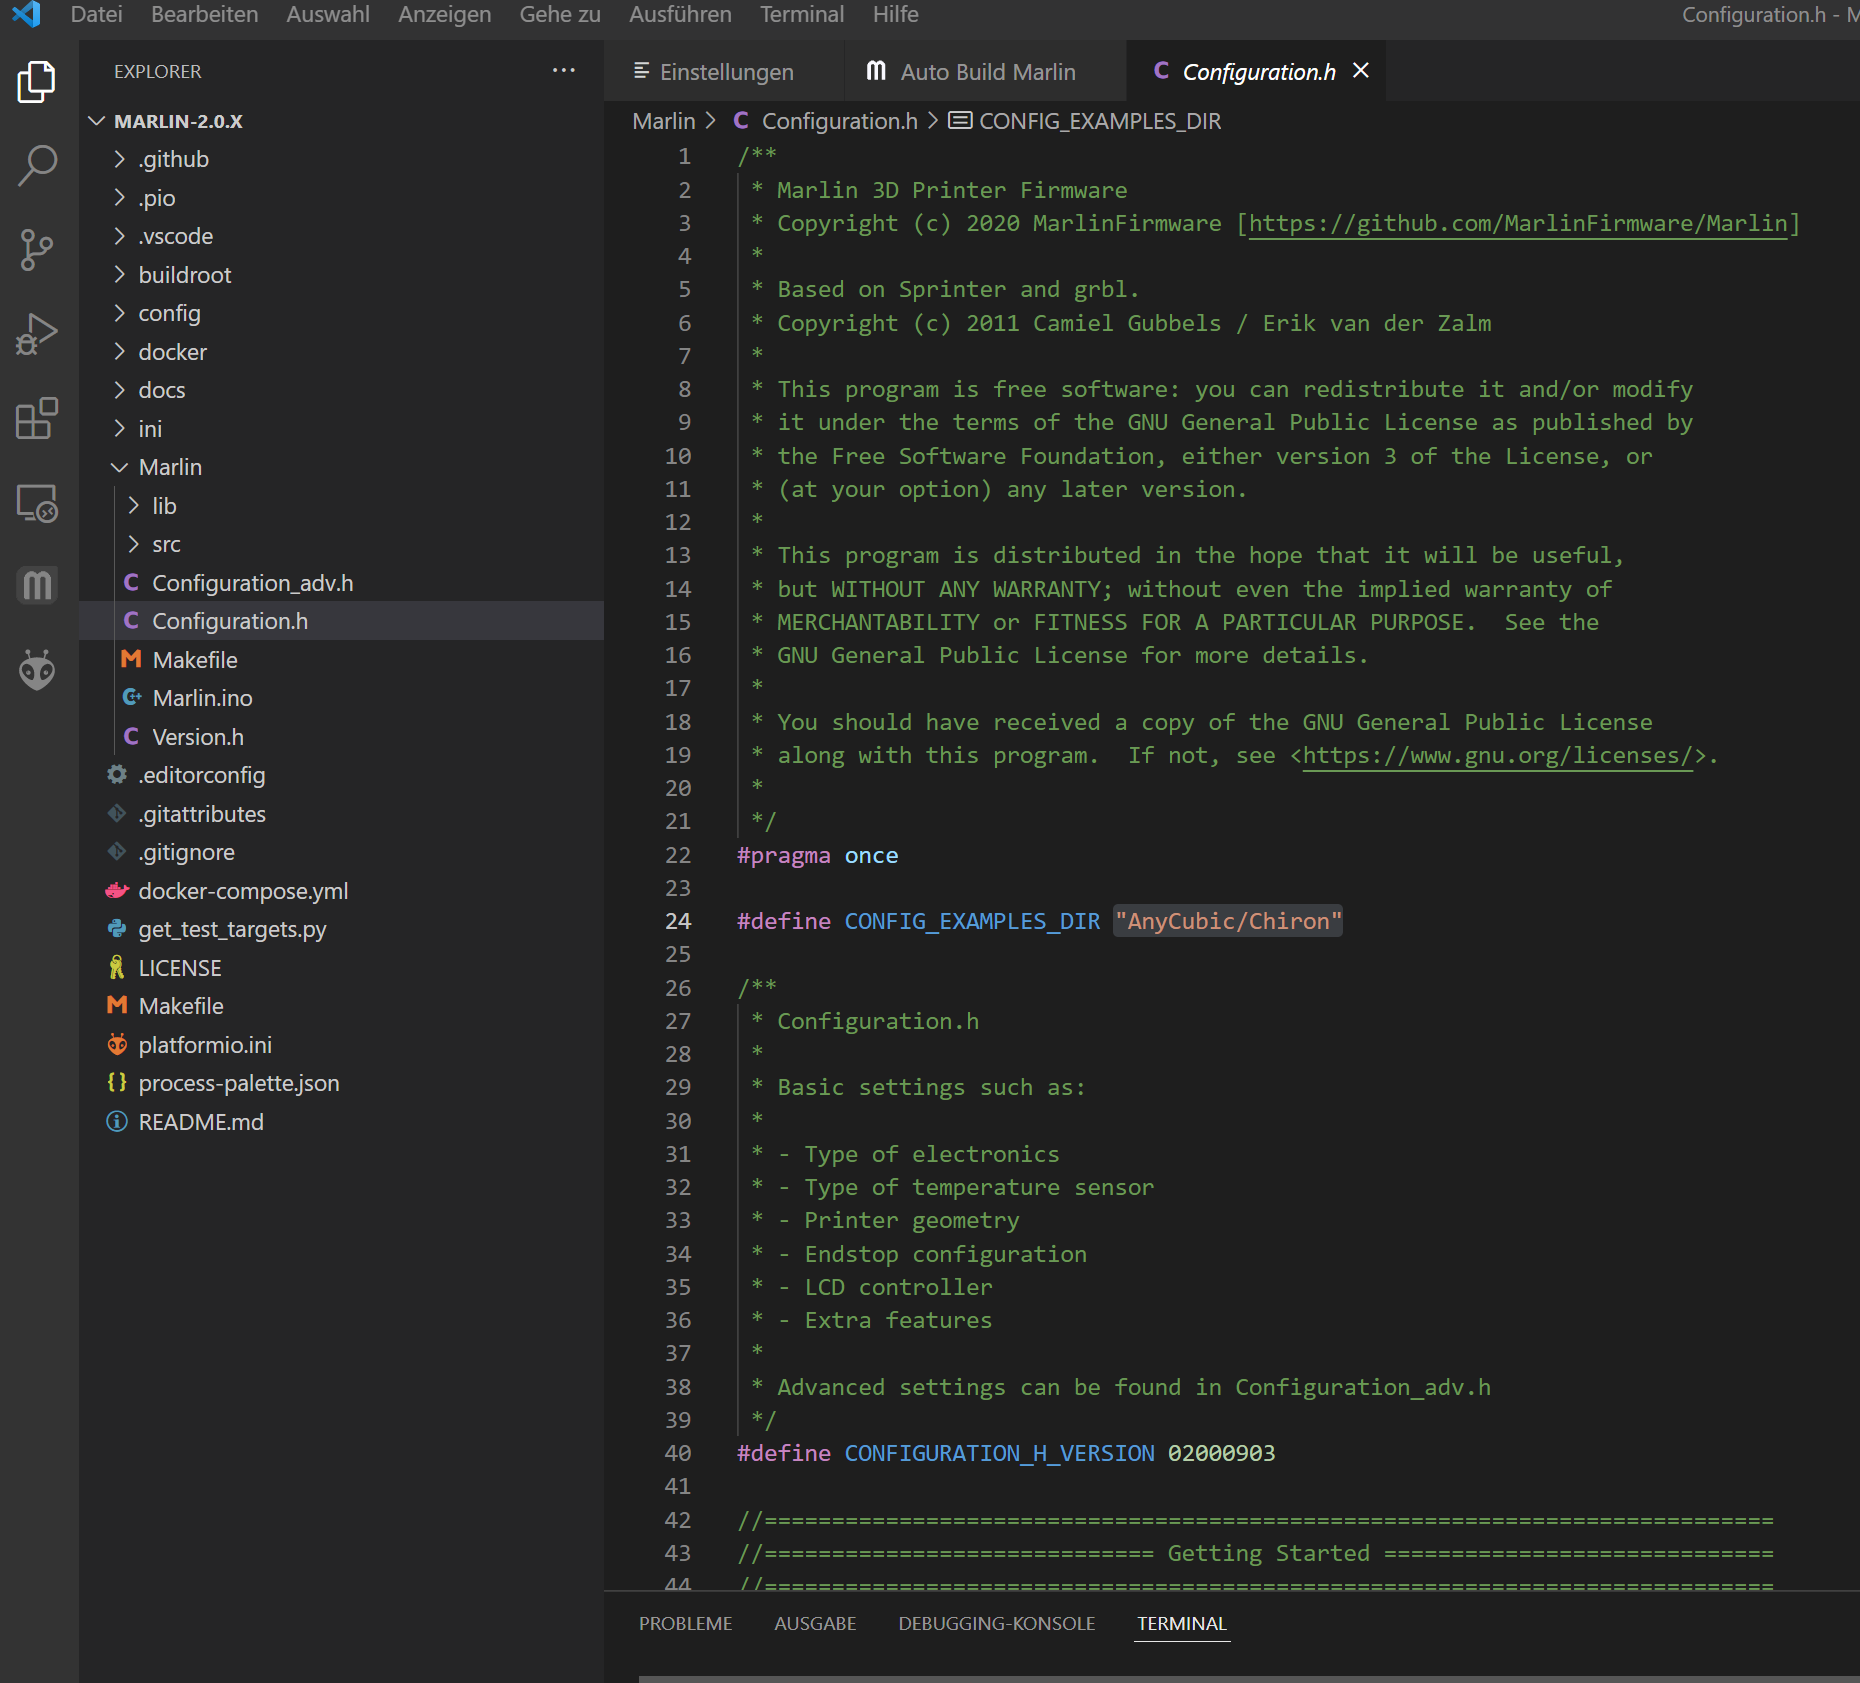Screen dimensions: 1860x1683
Task: Close the Configuration.h editor tab
Action: [1361, 71]
